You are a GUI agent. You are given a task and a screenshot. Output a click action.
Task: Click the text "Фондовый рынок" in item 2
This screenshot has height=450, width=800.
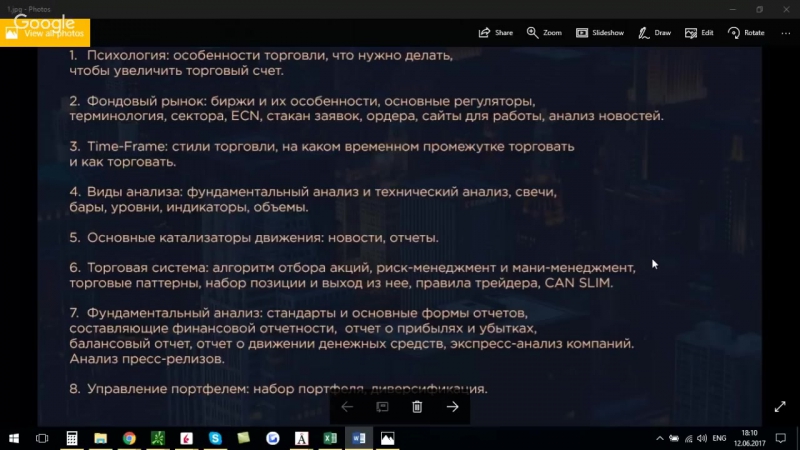[x=146, y=101]
